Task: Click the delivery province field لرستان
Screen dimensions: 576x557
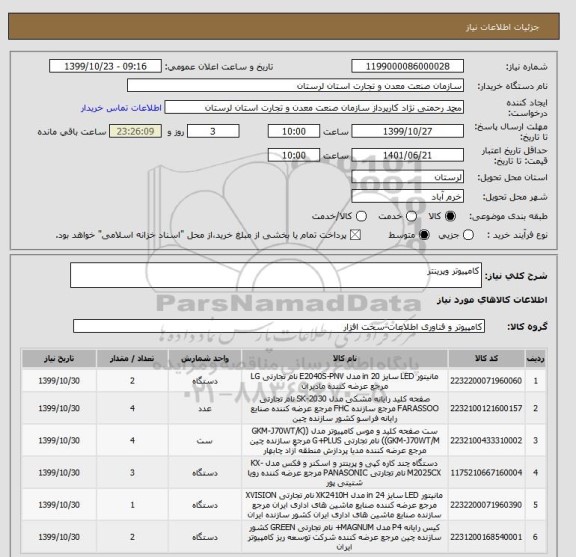Action: [407, 177]
